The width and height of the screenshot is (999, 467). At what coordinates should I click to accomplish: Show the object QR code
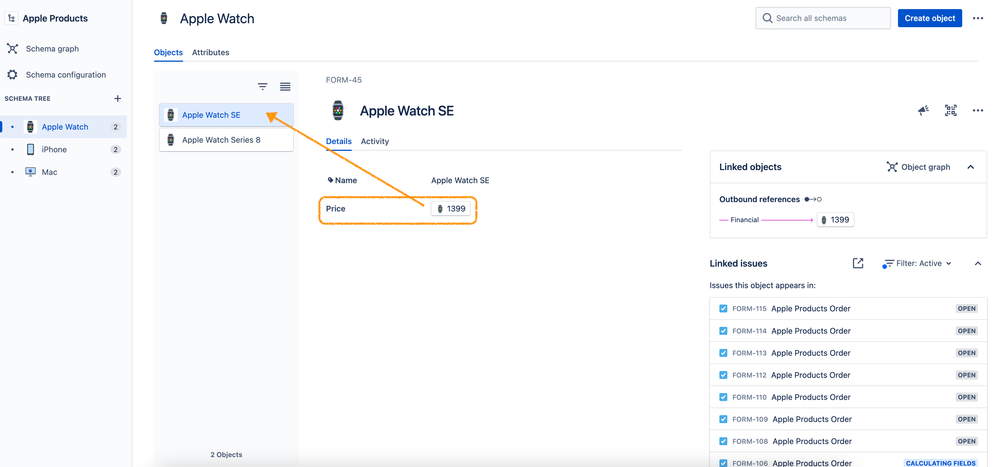point(951,111)
